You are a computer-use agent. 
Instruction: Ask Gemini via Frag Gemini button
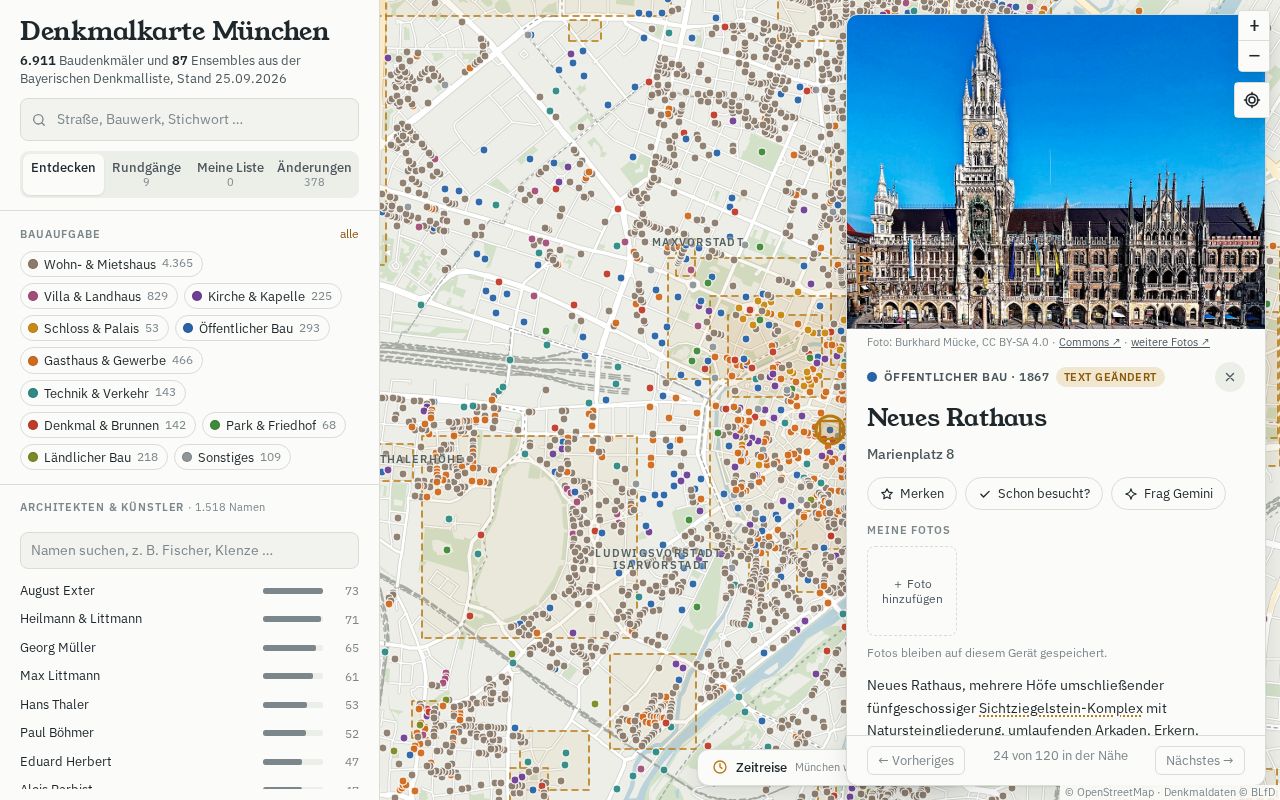point(1168,494)
